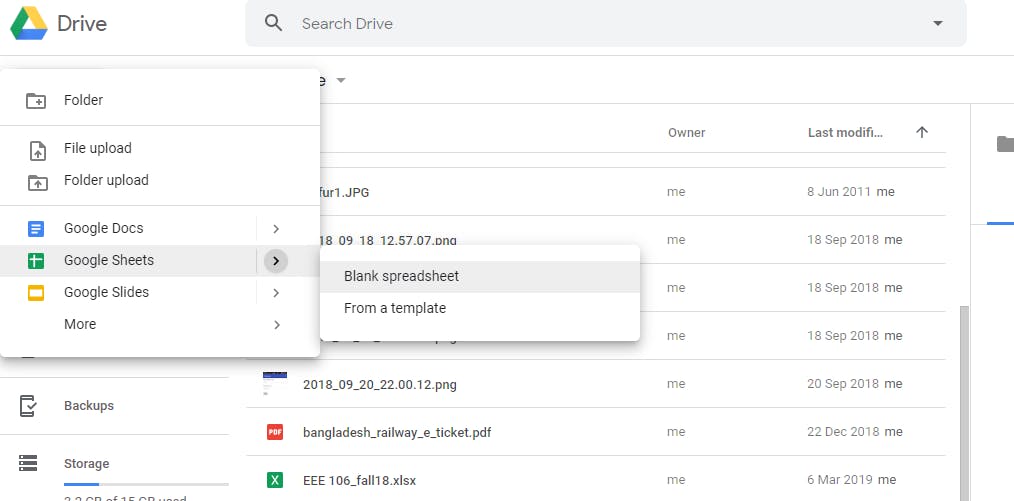The height and width of the screenshot is (501, 1014).
Task: Open the bangladesh_railway_e_ticket.pdf file
Action: 397,432
